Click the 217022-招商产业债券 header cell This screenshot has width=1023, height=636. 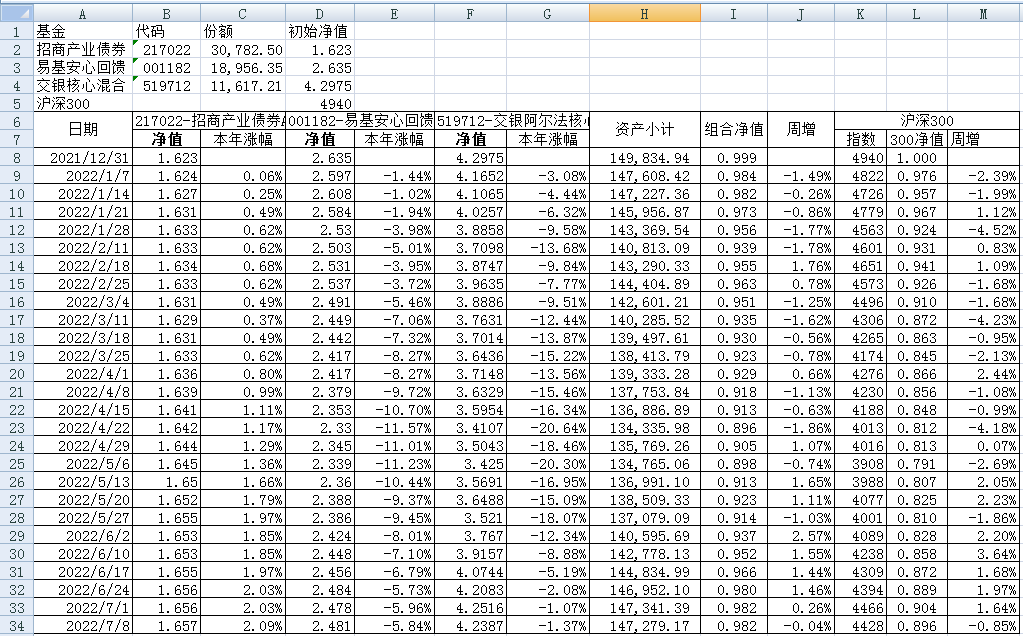click(209, 121)
